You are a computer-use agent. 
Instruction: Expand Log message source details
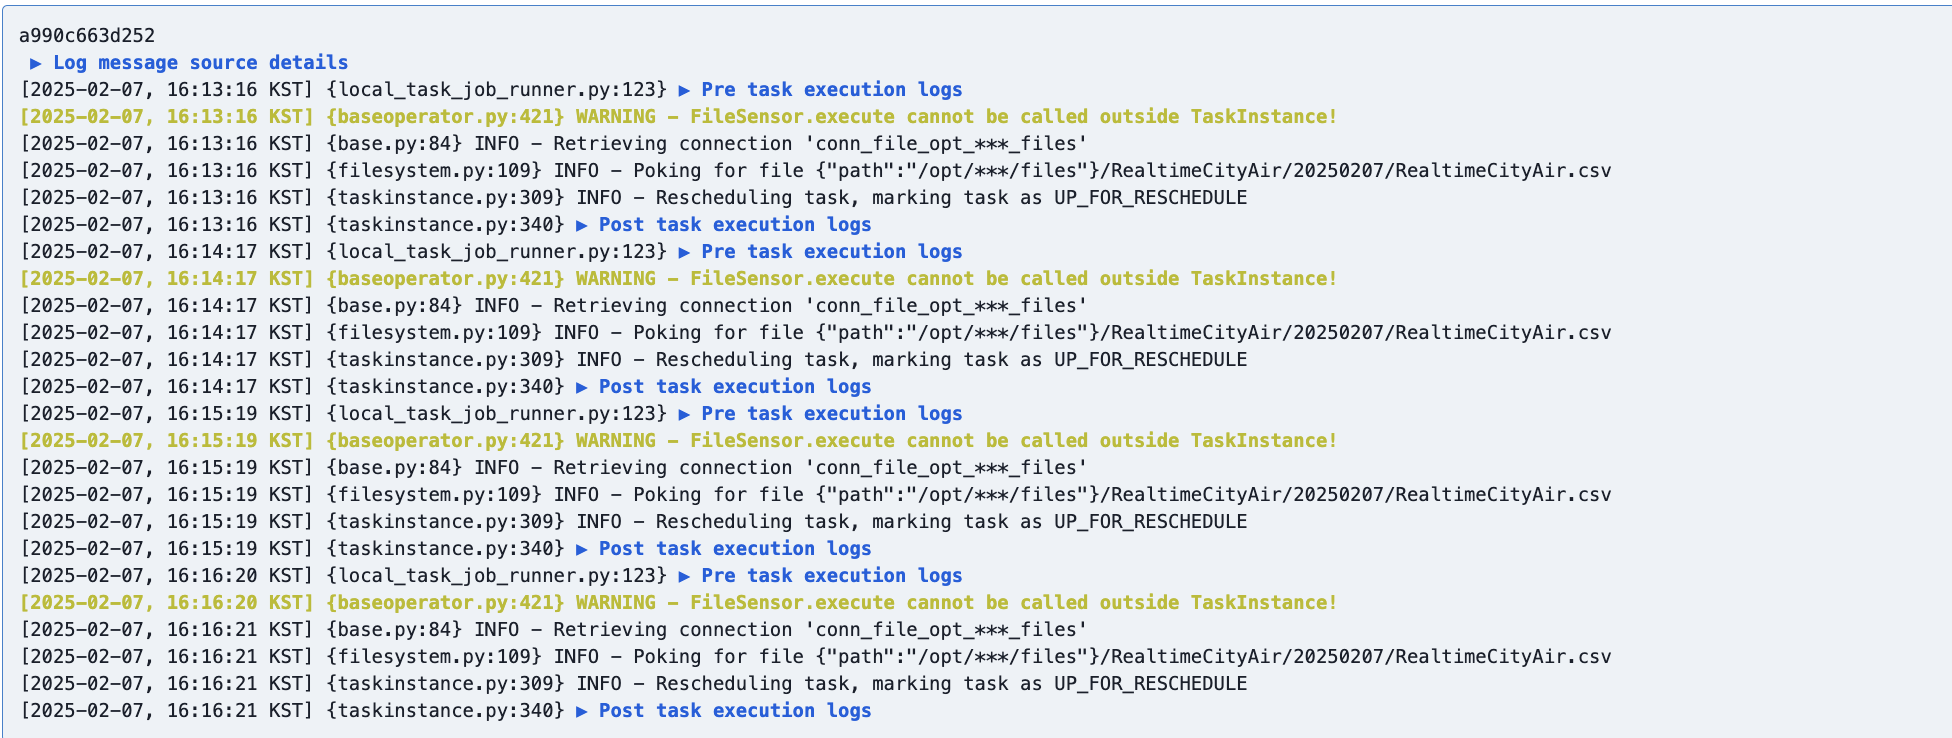coord(189,63)
